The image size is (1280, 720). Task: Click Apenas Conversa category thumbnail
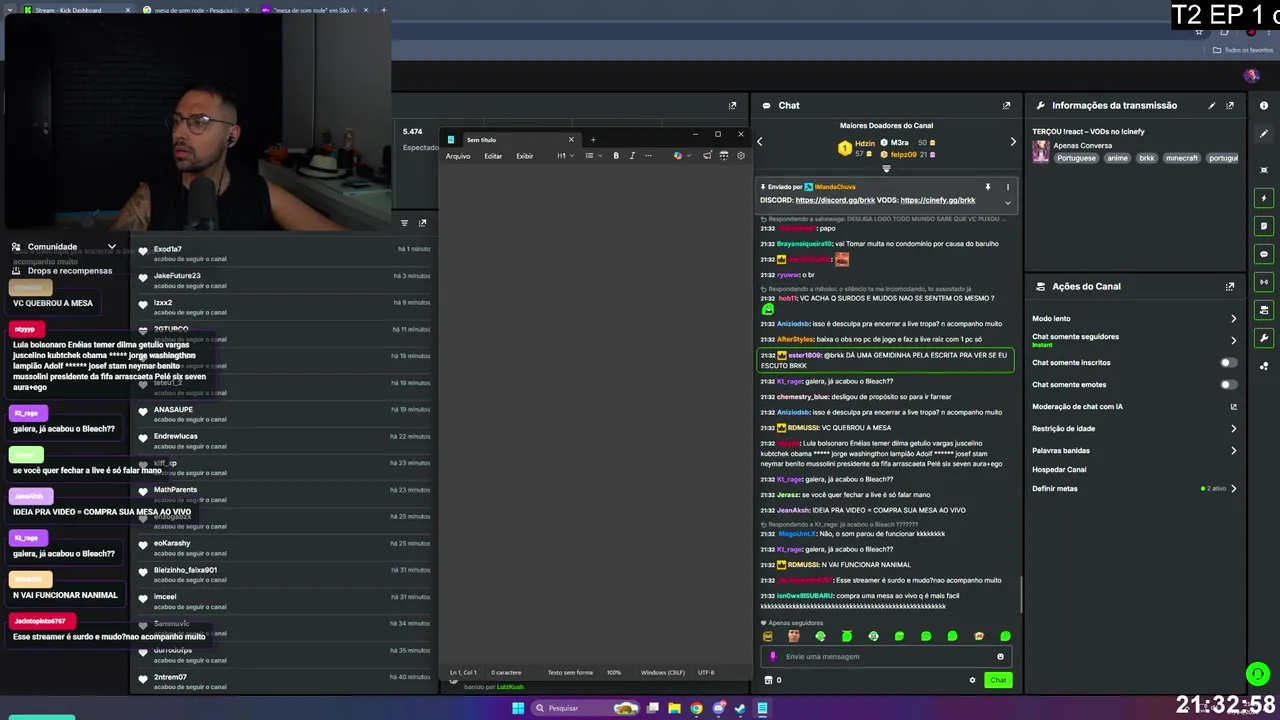[1041, 151]
